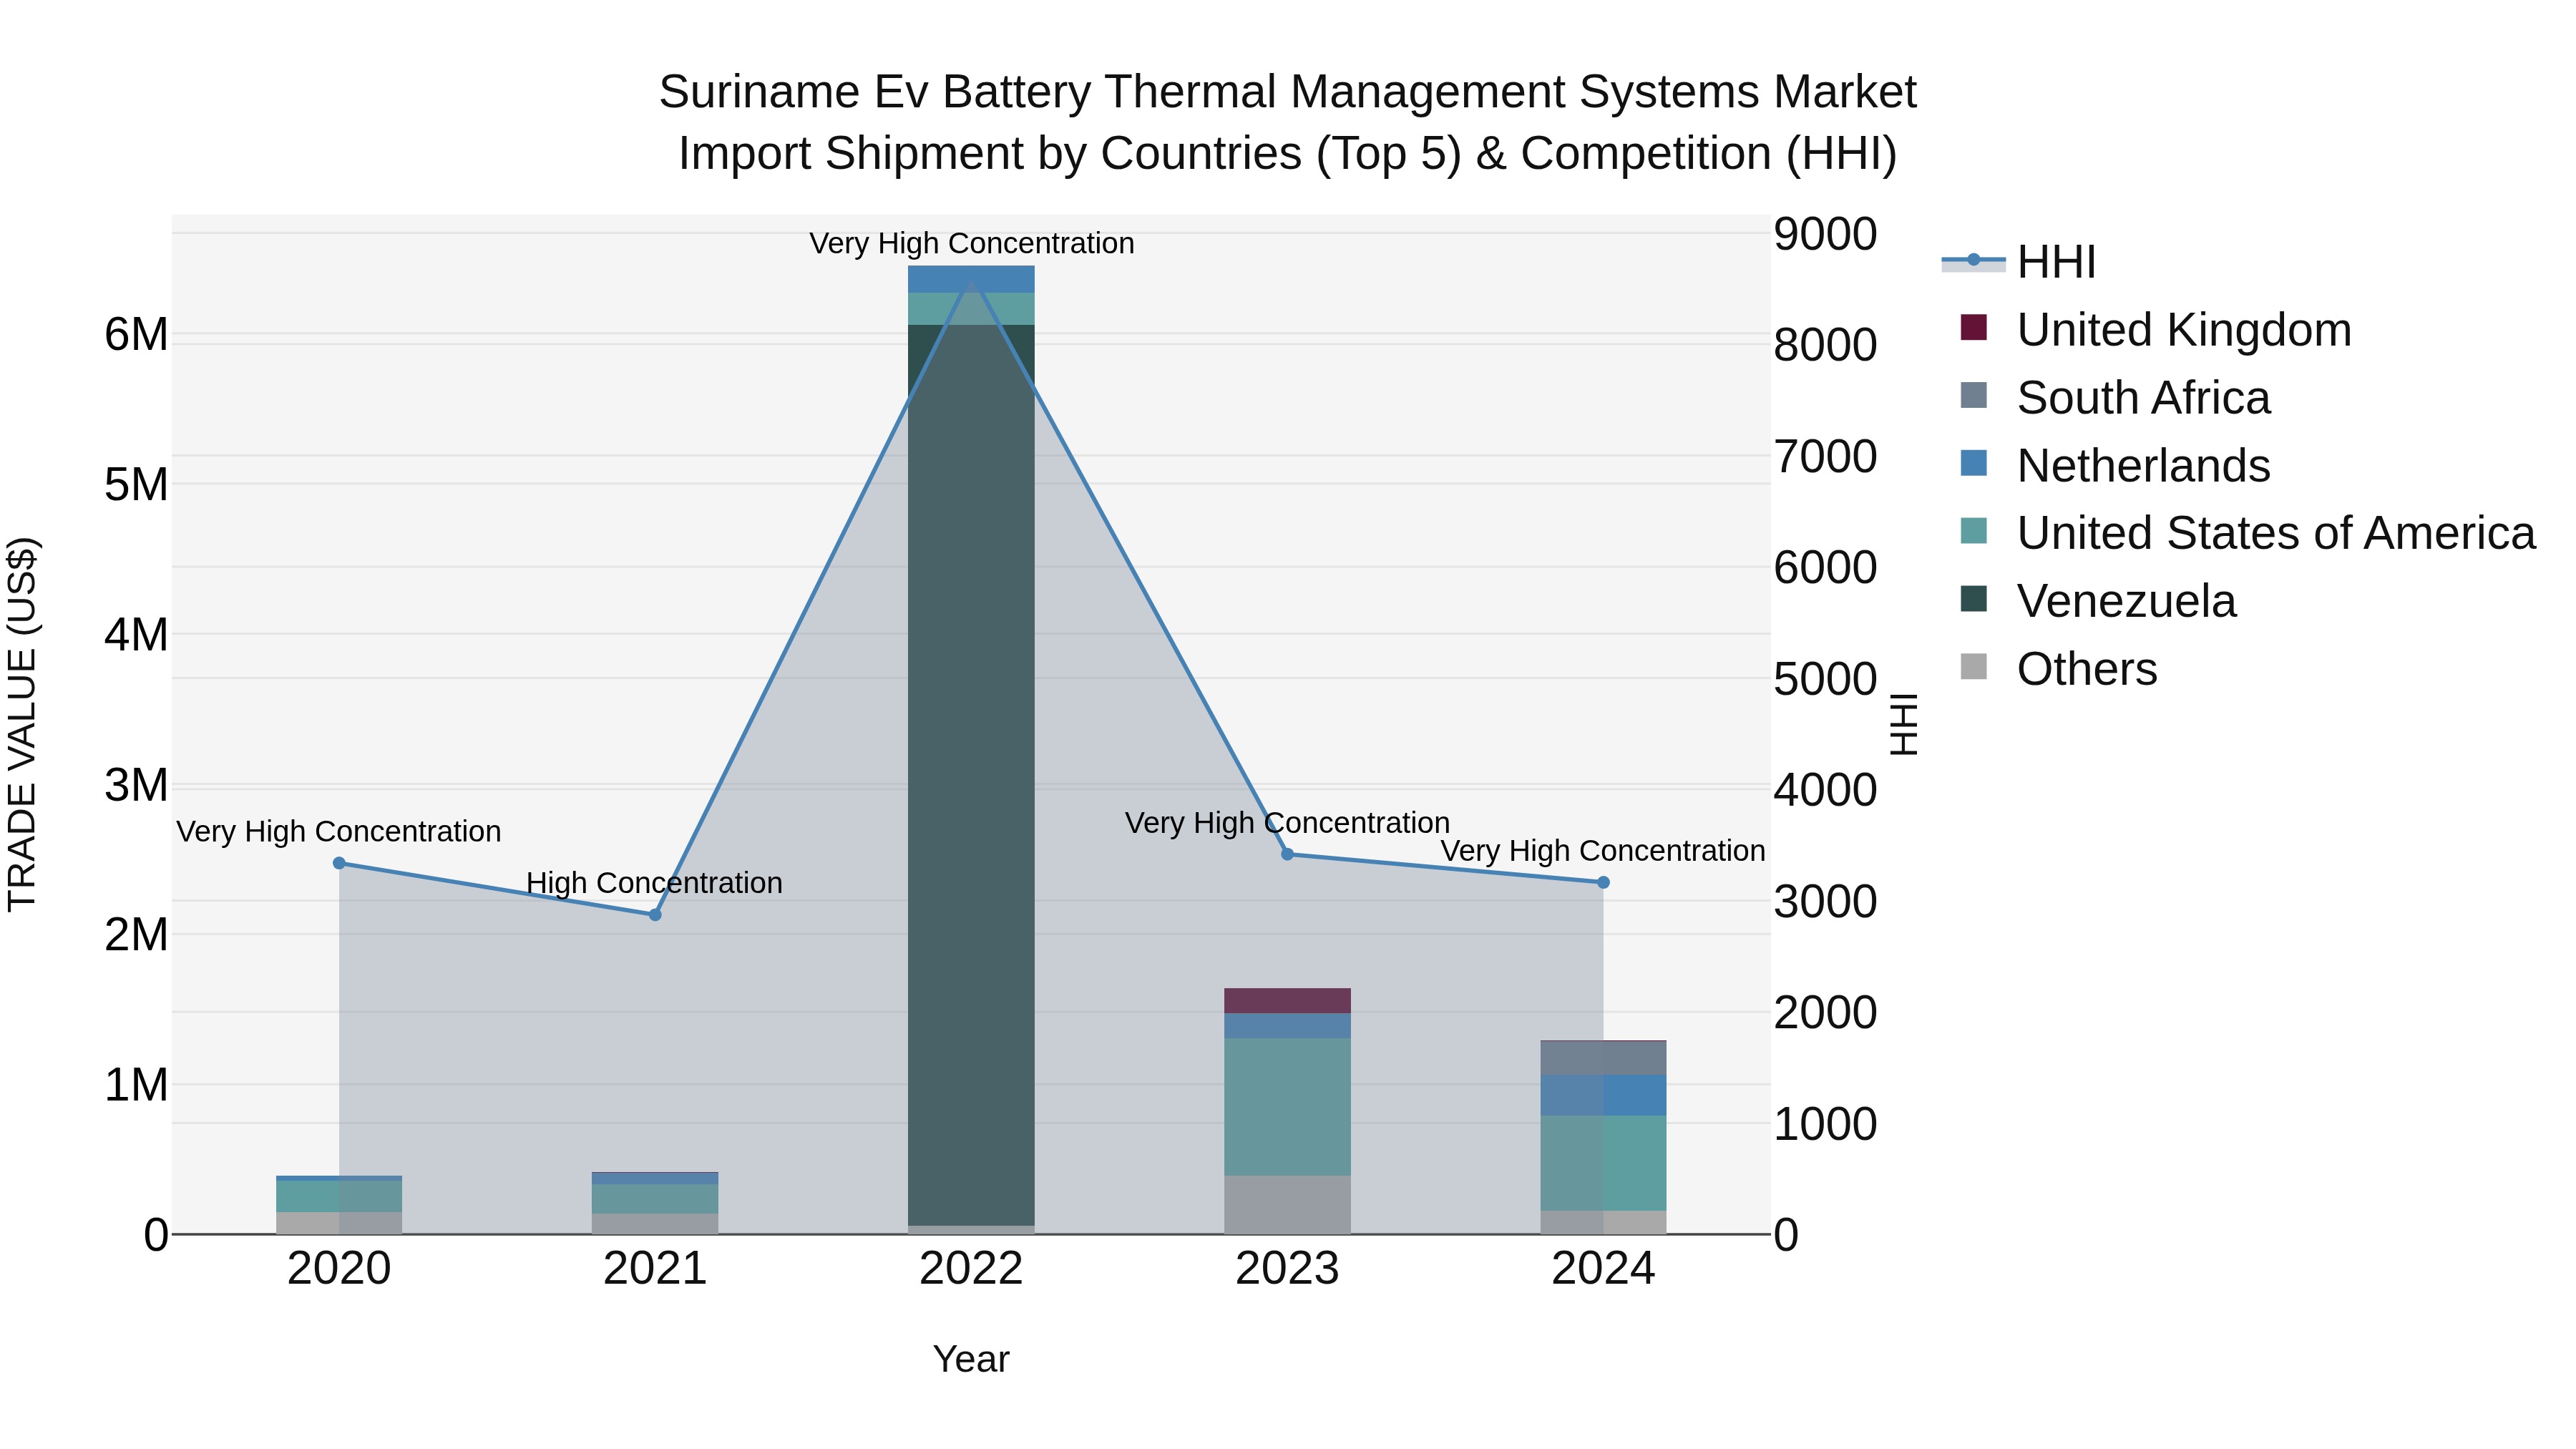Screen dimensions: 2576x1449
Task: Toggle United Kingdom series in legend
Action: coord(2146,330)
